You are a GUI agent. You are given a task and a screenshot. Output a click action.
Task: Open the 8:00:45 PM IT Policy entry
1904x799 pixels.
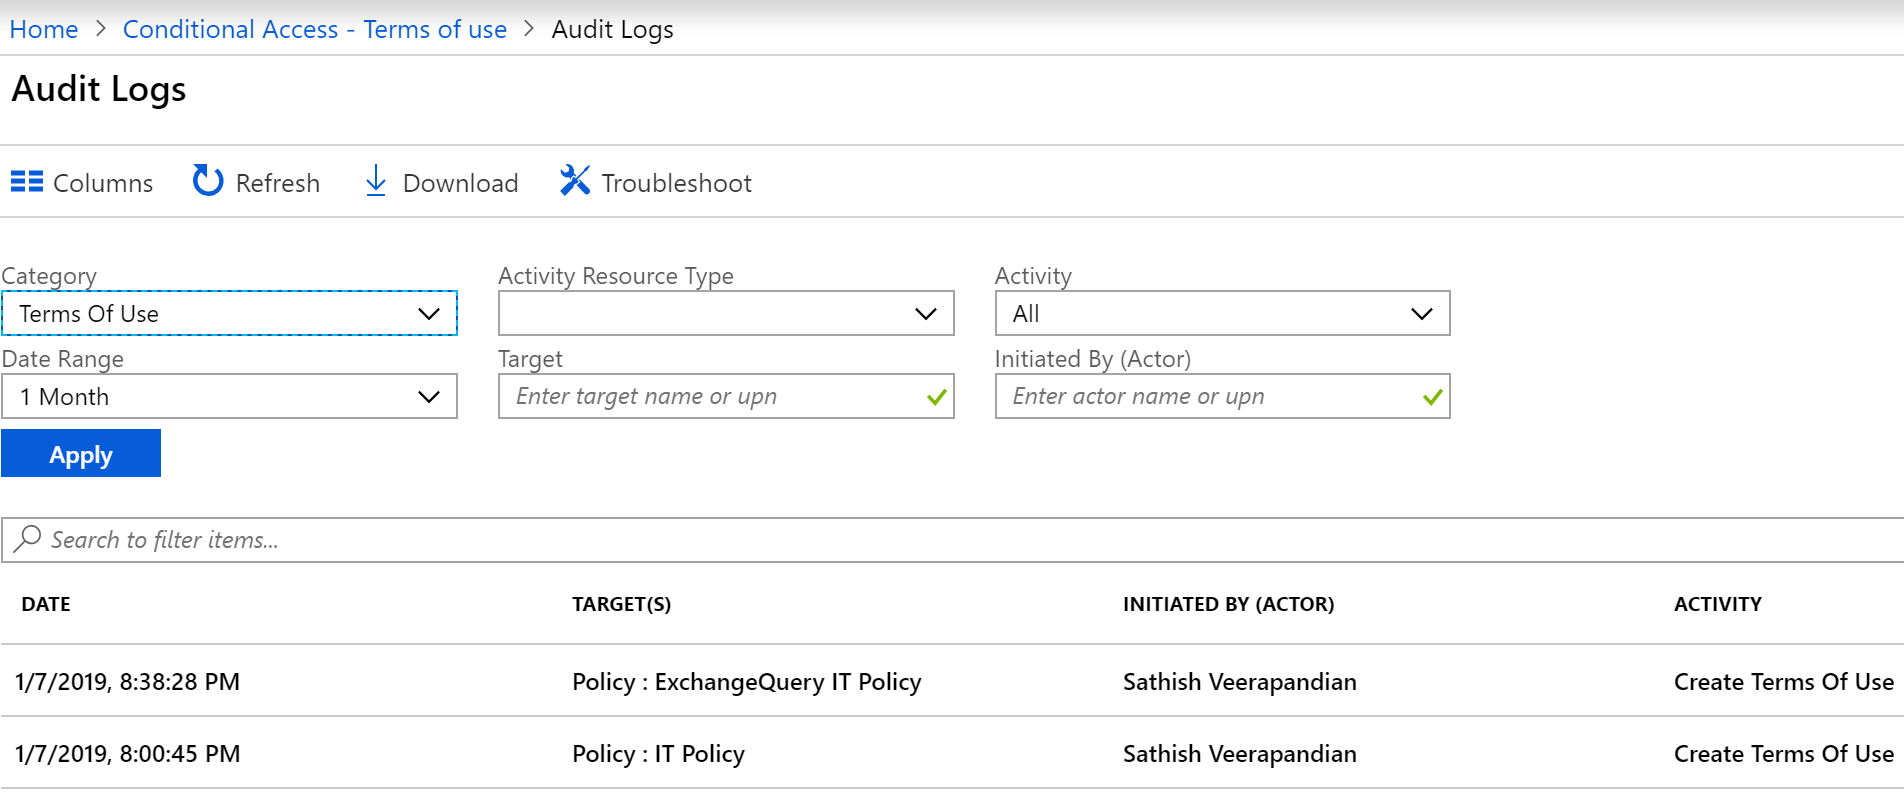coord(658,754)
